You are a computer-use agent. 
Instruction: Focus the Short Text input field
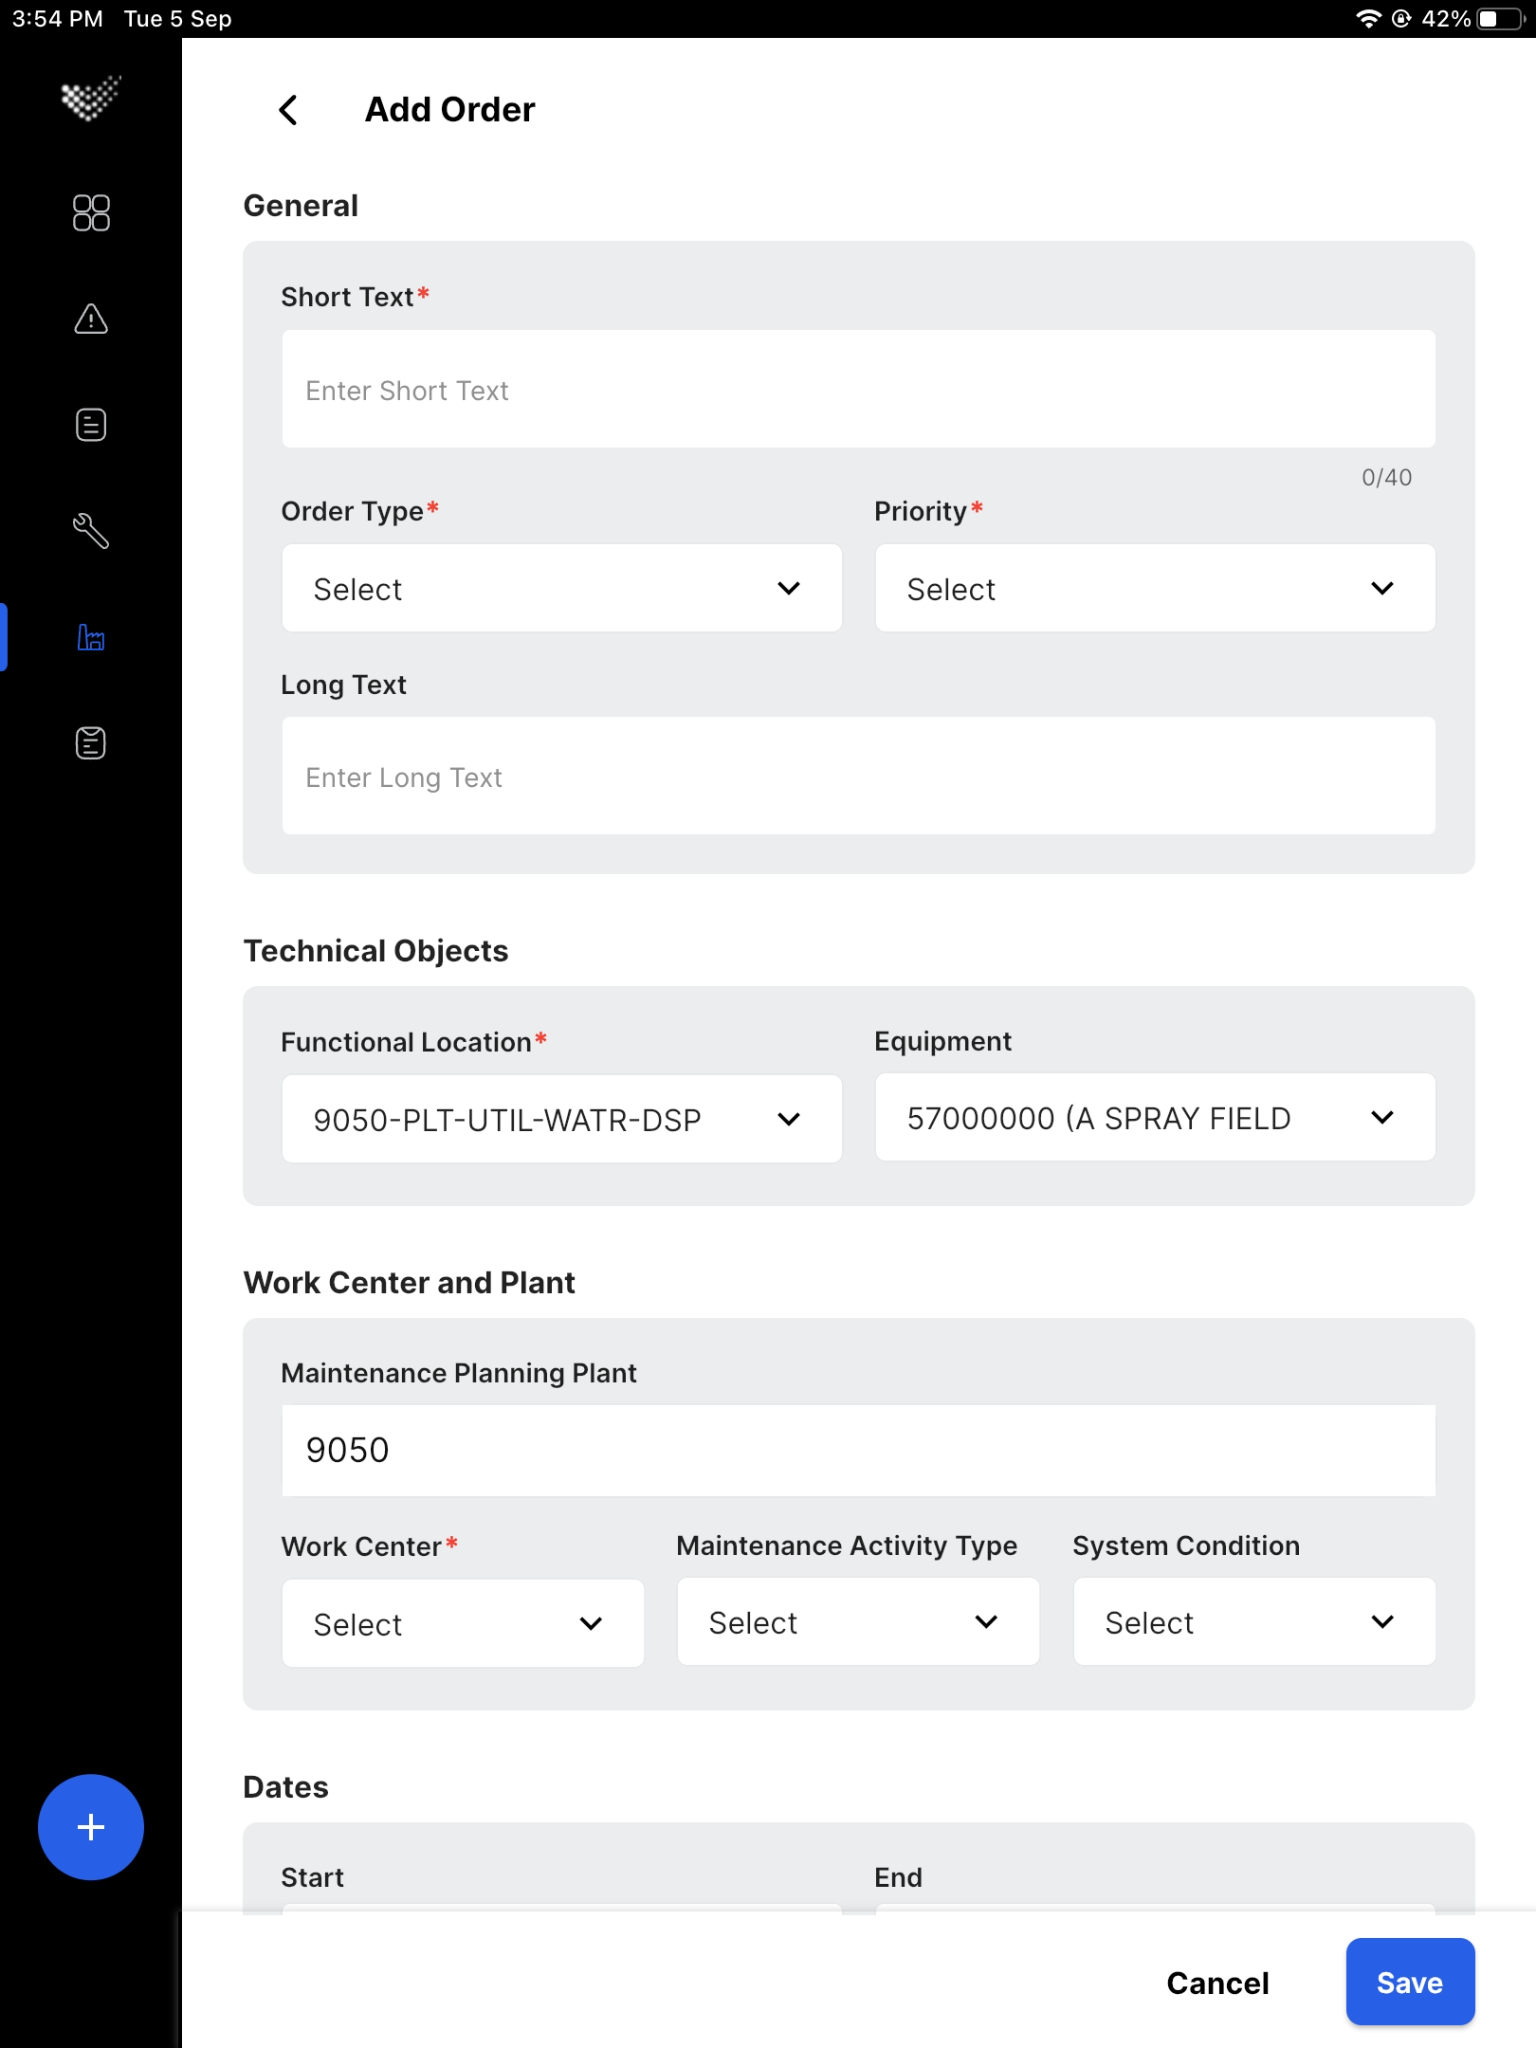859,389
